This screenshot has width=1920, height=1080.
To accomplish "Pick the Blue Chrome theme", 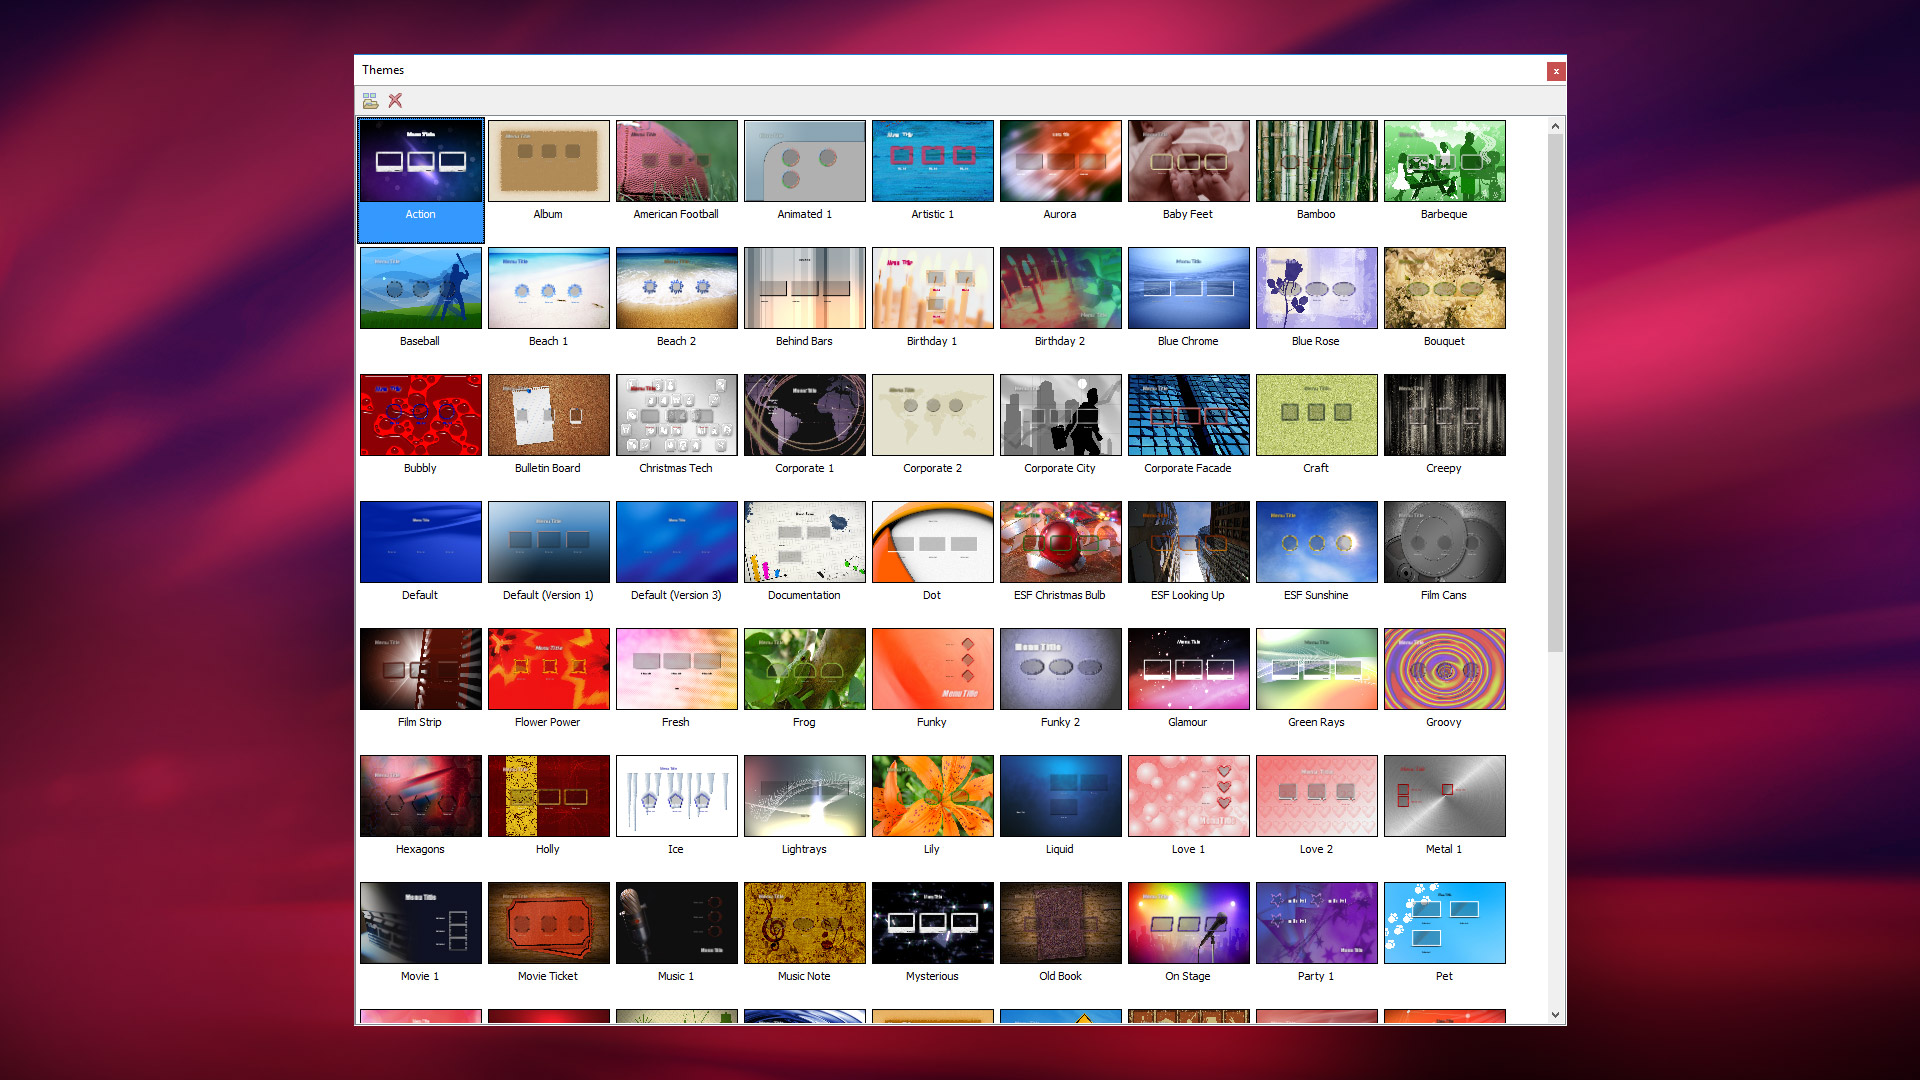I will [1188, 287].
